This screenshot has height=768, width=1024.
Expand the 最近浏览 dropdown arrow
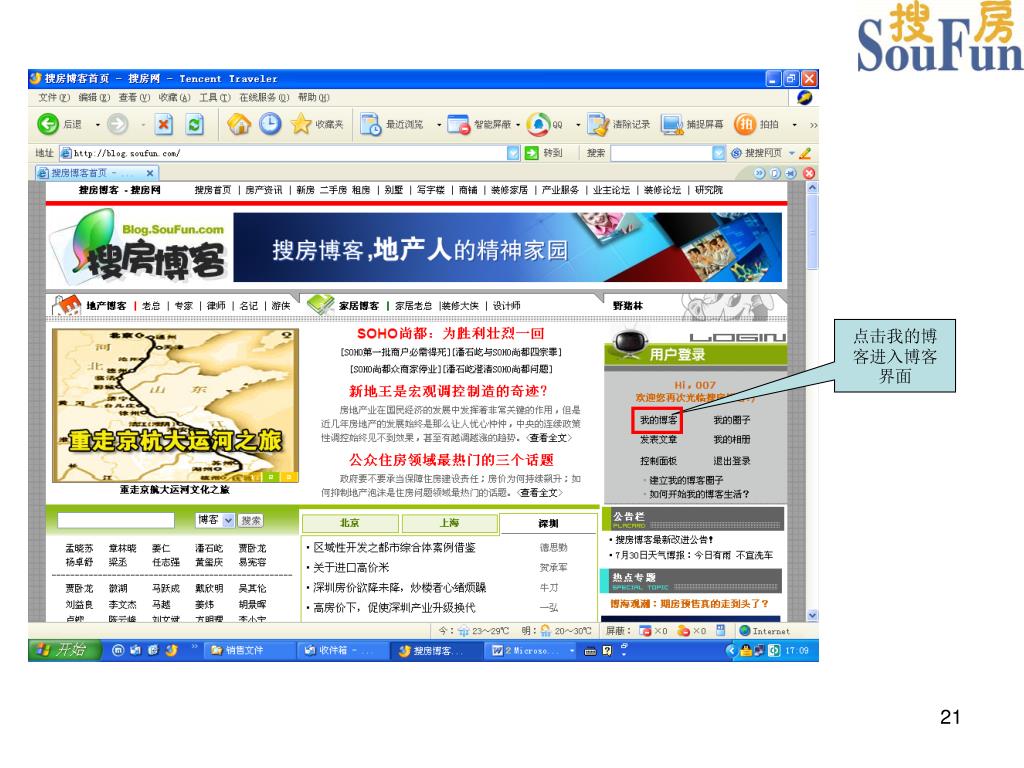pyautogui.click(x=439, y=124)
